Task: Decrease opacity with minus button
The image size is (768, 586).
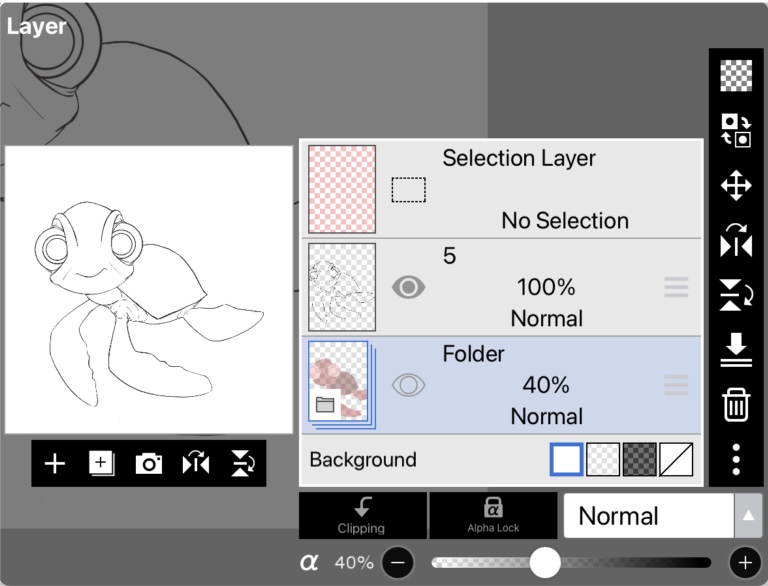Action: pos(398,562)
